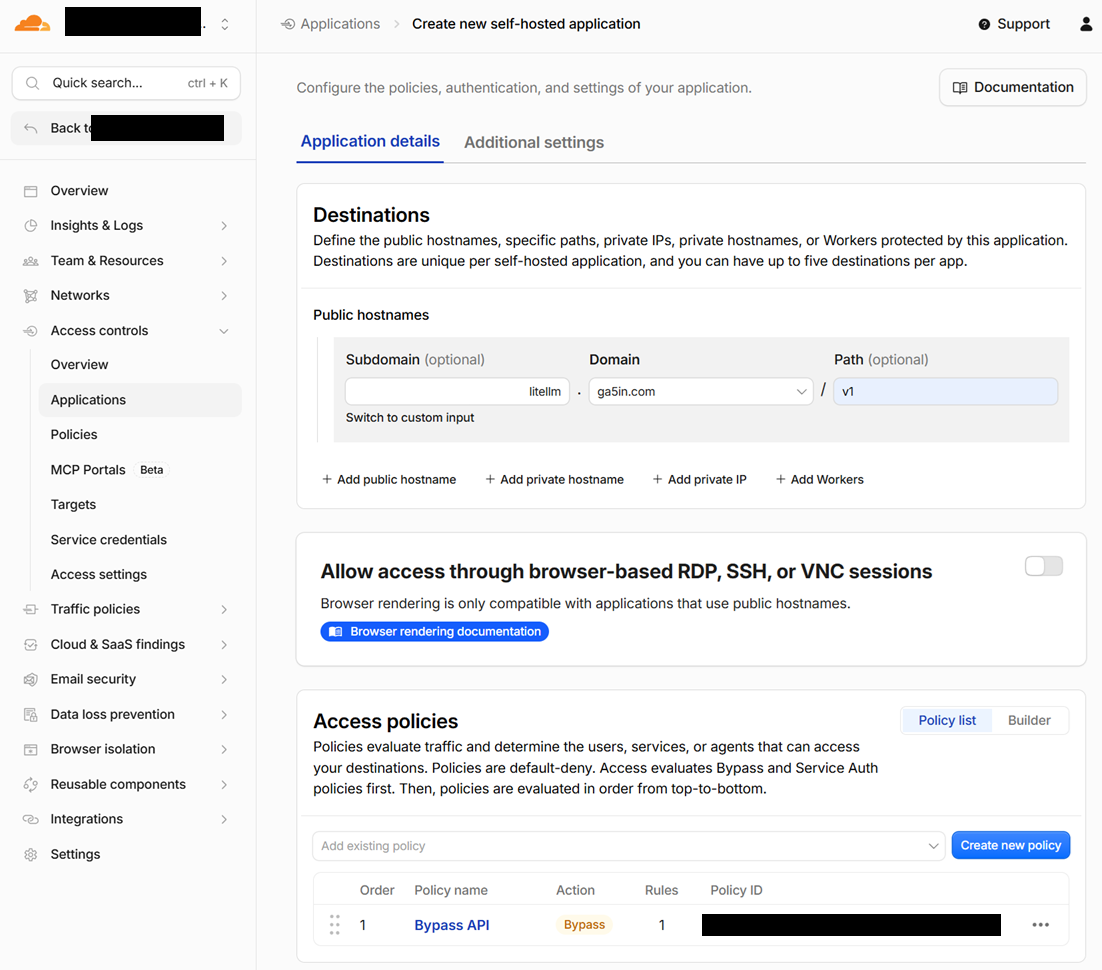Click the Back to account button

coord(127,128)
